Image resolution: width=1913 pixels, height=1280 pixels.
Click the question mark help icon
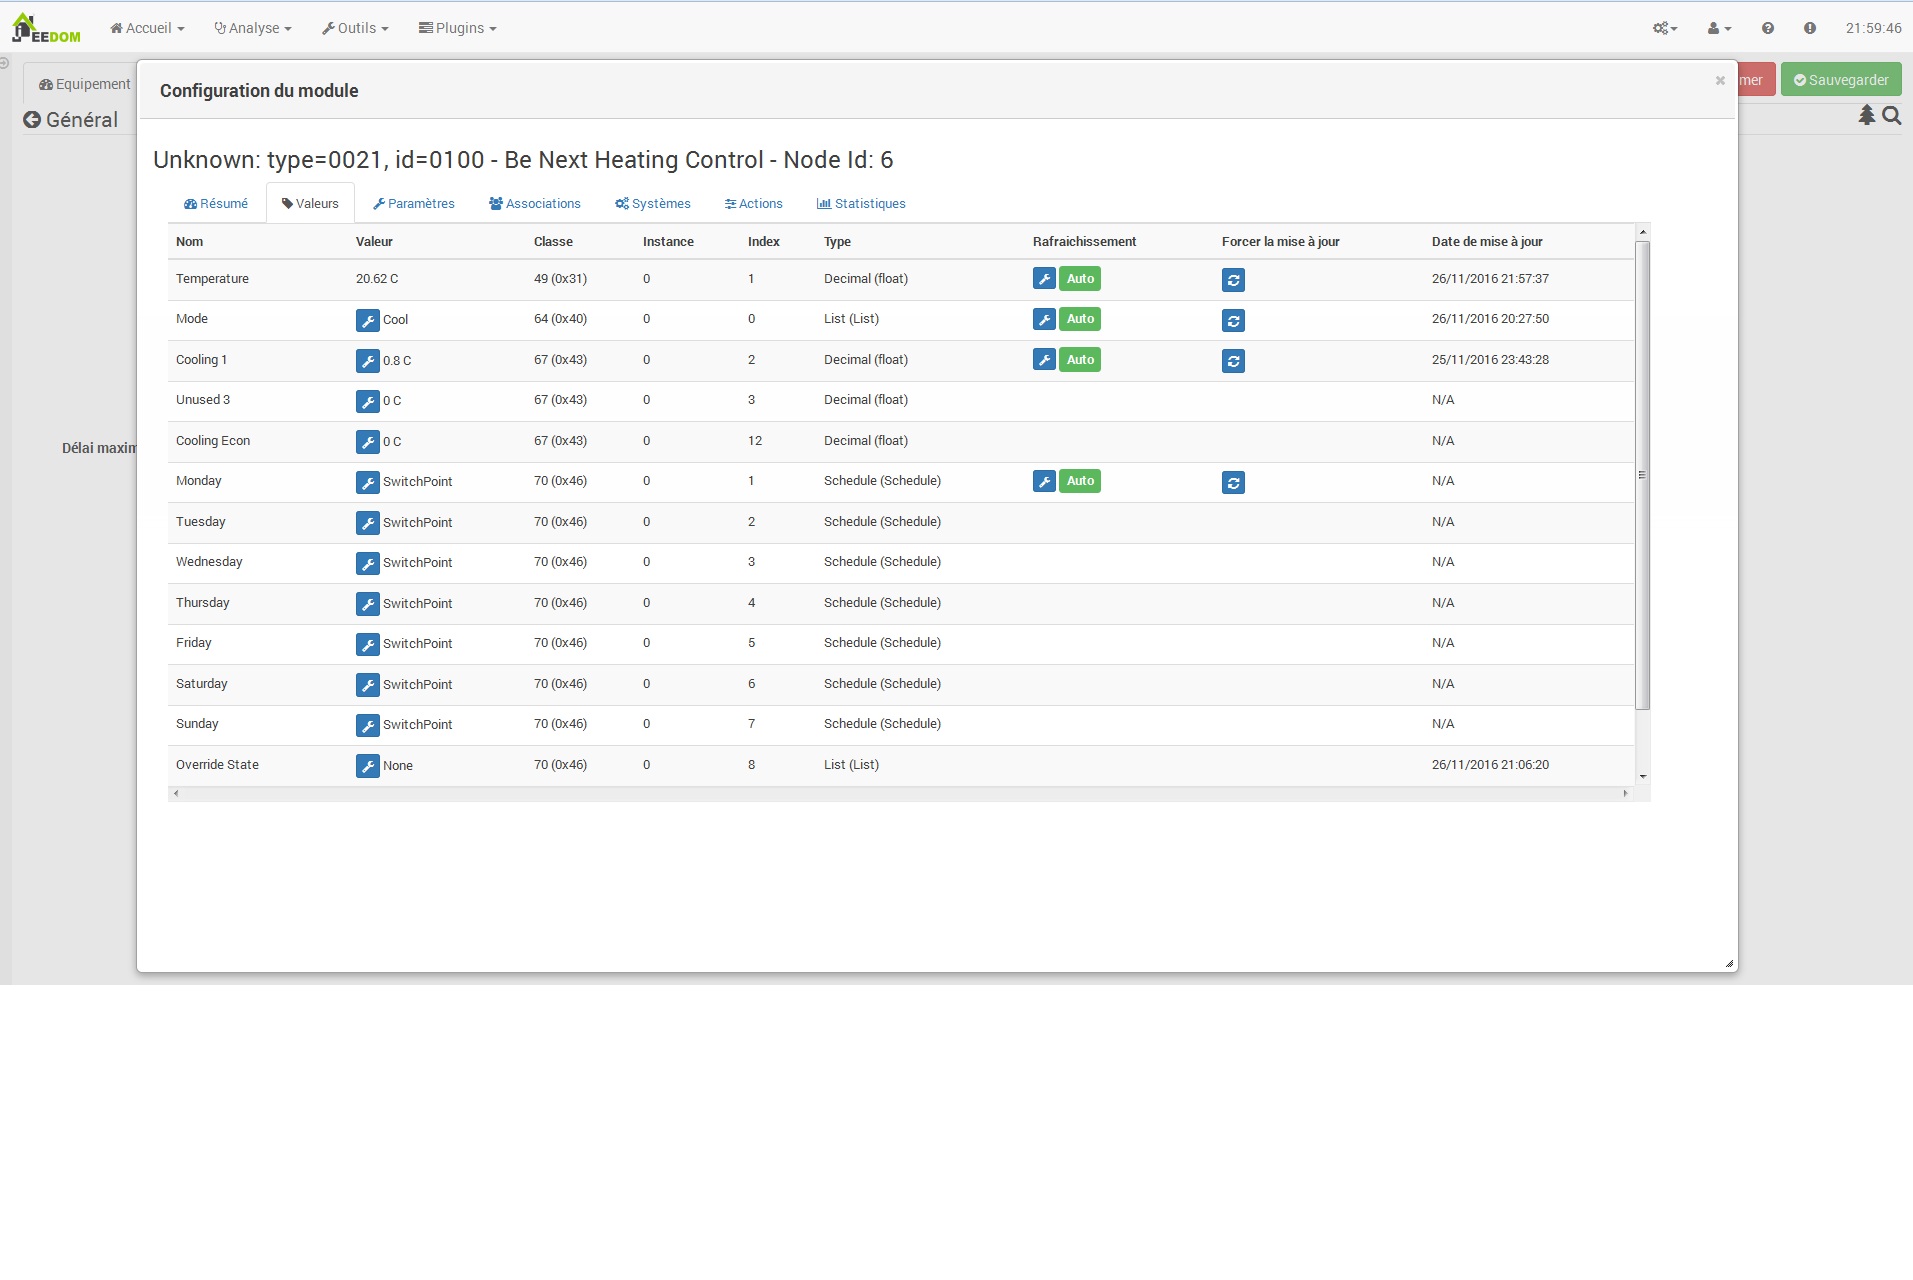(1768, 28)
